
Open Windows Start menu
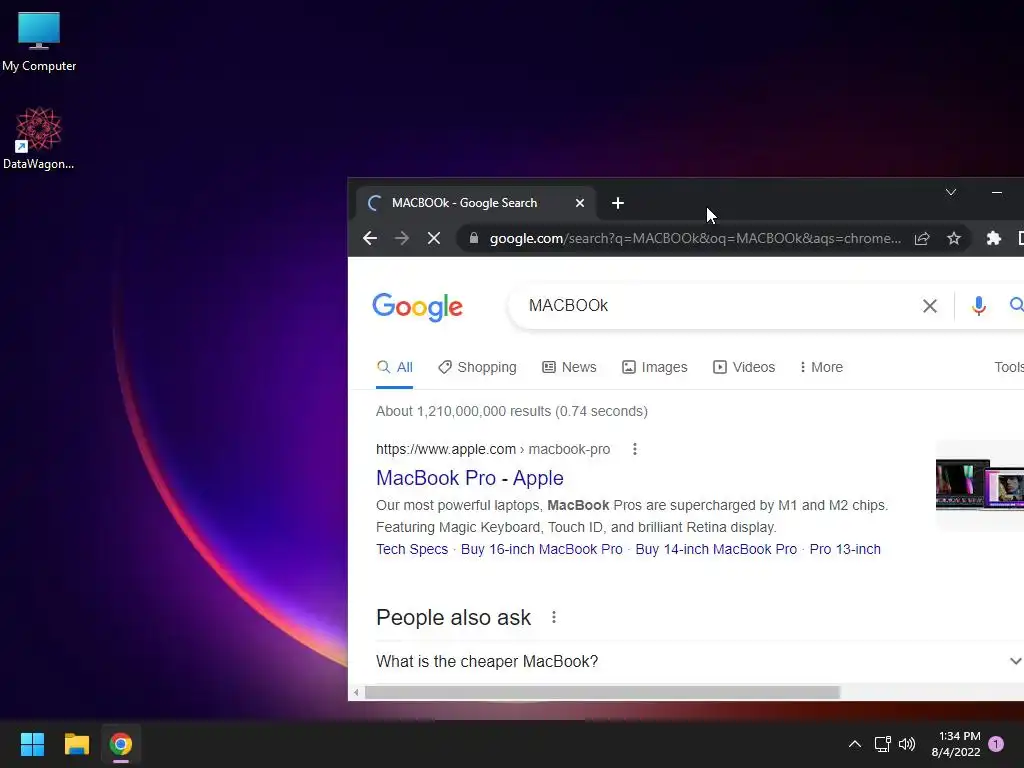point(32,744)
